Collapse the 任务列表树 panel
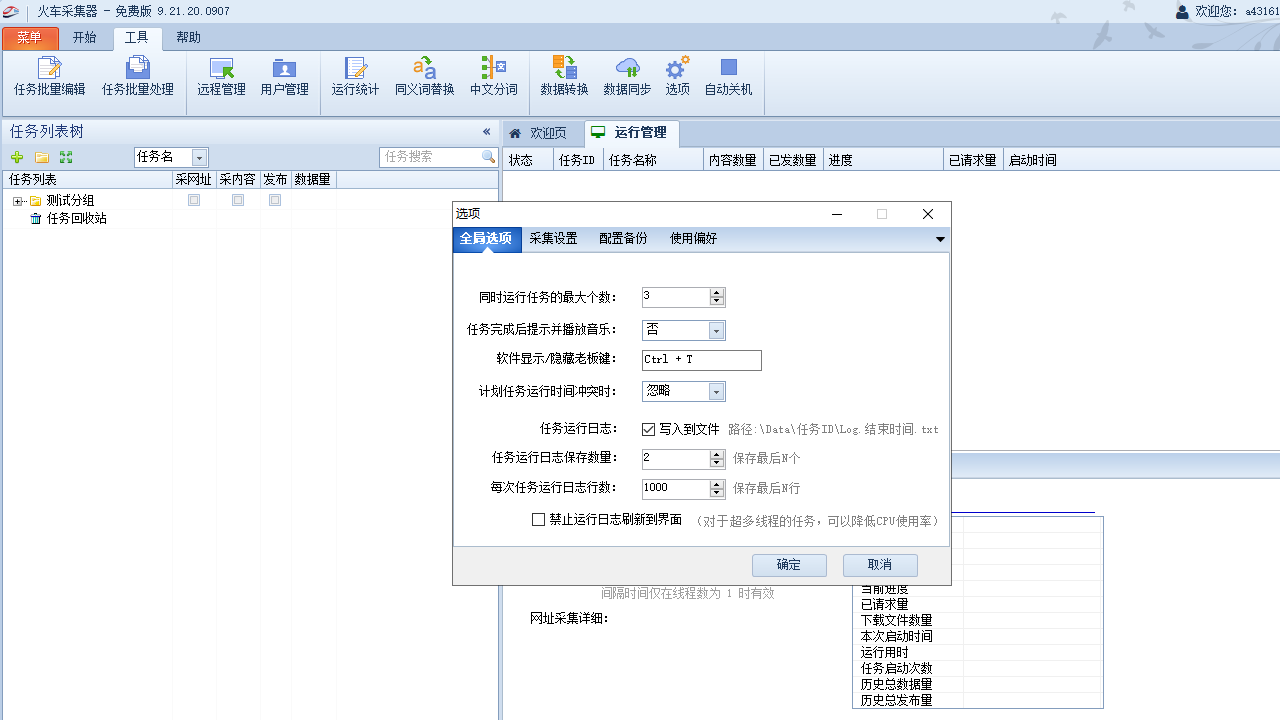Screen dimensions: 1280x720 point(487,132)
